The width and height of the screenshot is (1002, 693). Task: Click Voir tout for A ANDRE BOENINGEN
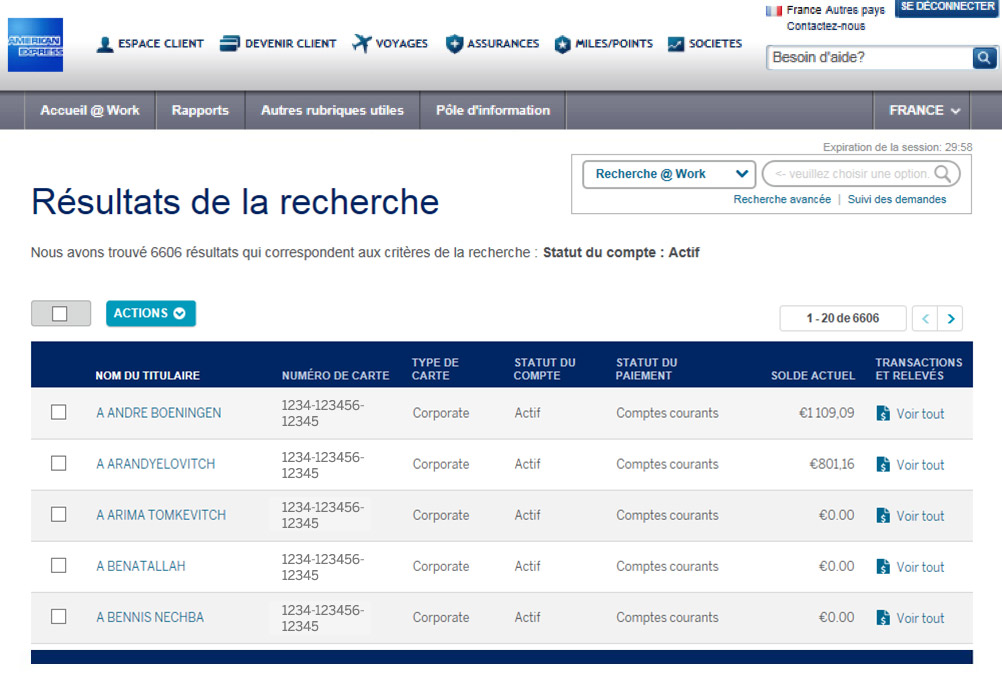(x=920, y=414)
